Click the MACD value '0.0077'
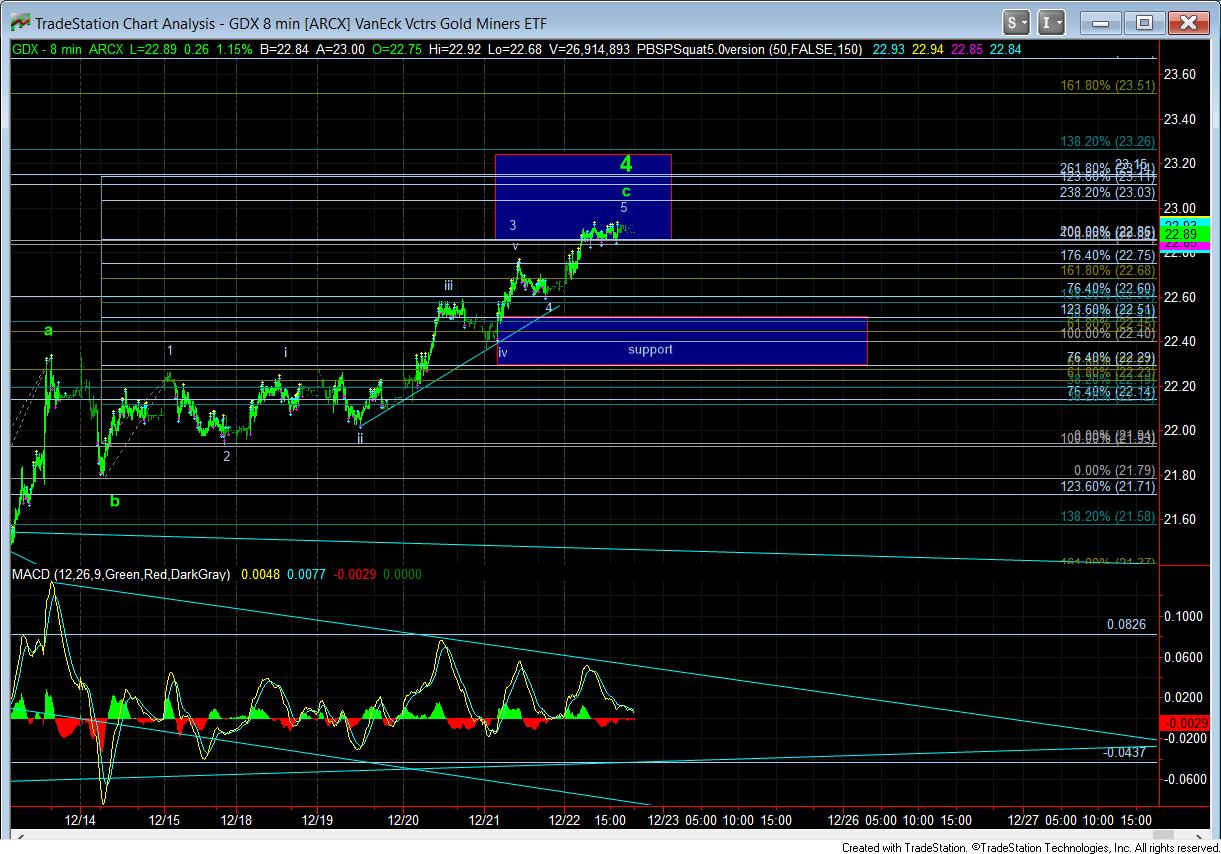Image resolution: width=1221 pixels, height=854 pixels. (x=306, y=575)
